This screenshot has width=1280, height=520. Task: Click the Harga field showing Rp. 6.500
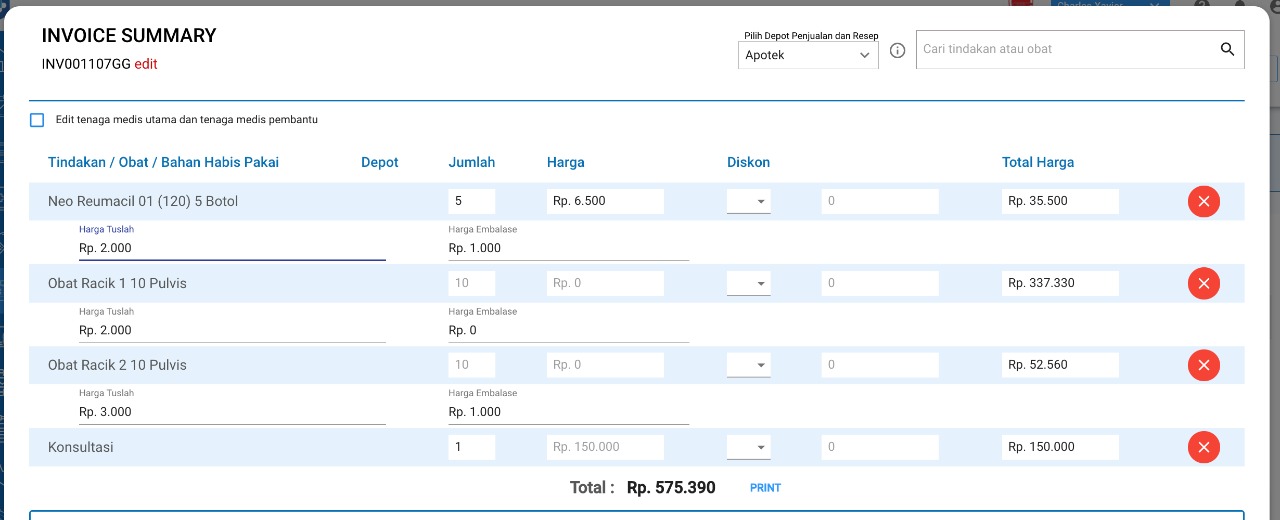pyautogui.click(x=605, y=201)
